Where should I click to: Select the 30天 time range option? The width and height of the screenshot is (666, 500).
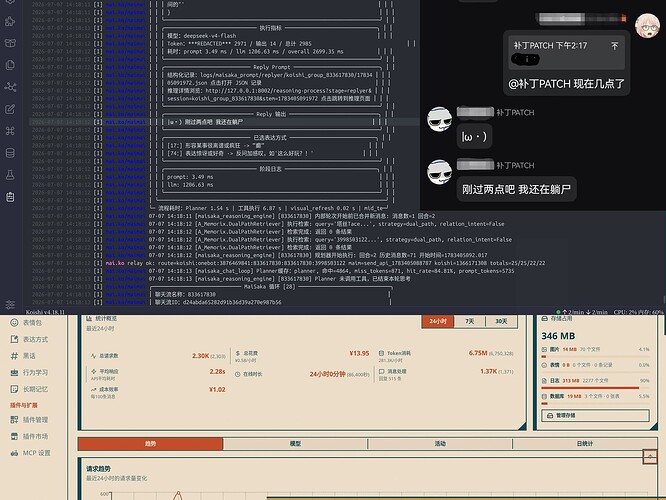point(501,321)
